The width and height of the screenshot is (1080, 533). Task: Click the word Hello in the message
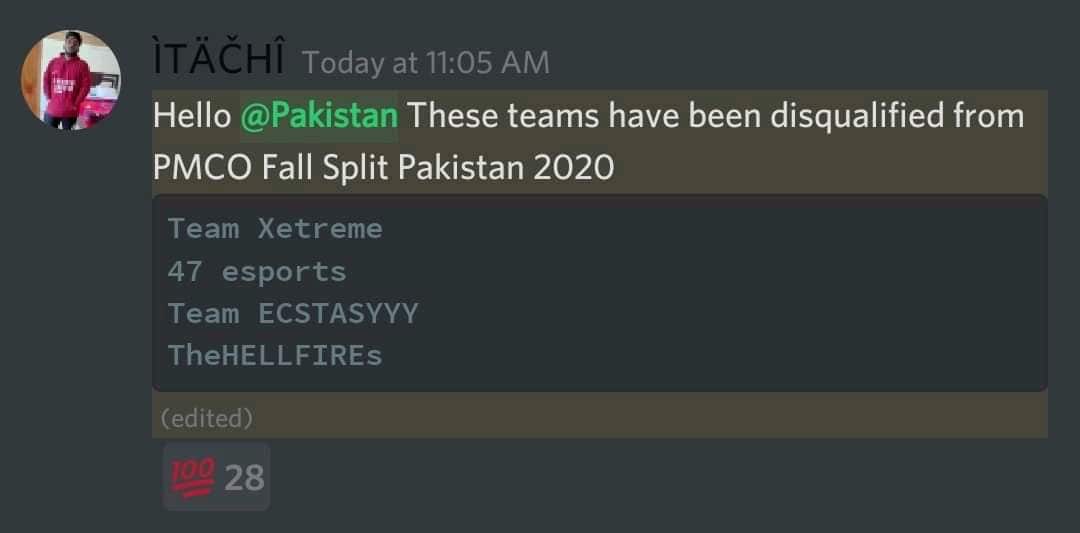coord(192,116)
